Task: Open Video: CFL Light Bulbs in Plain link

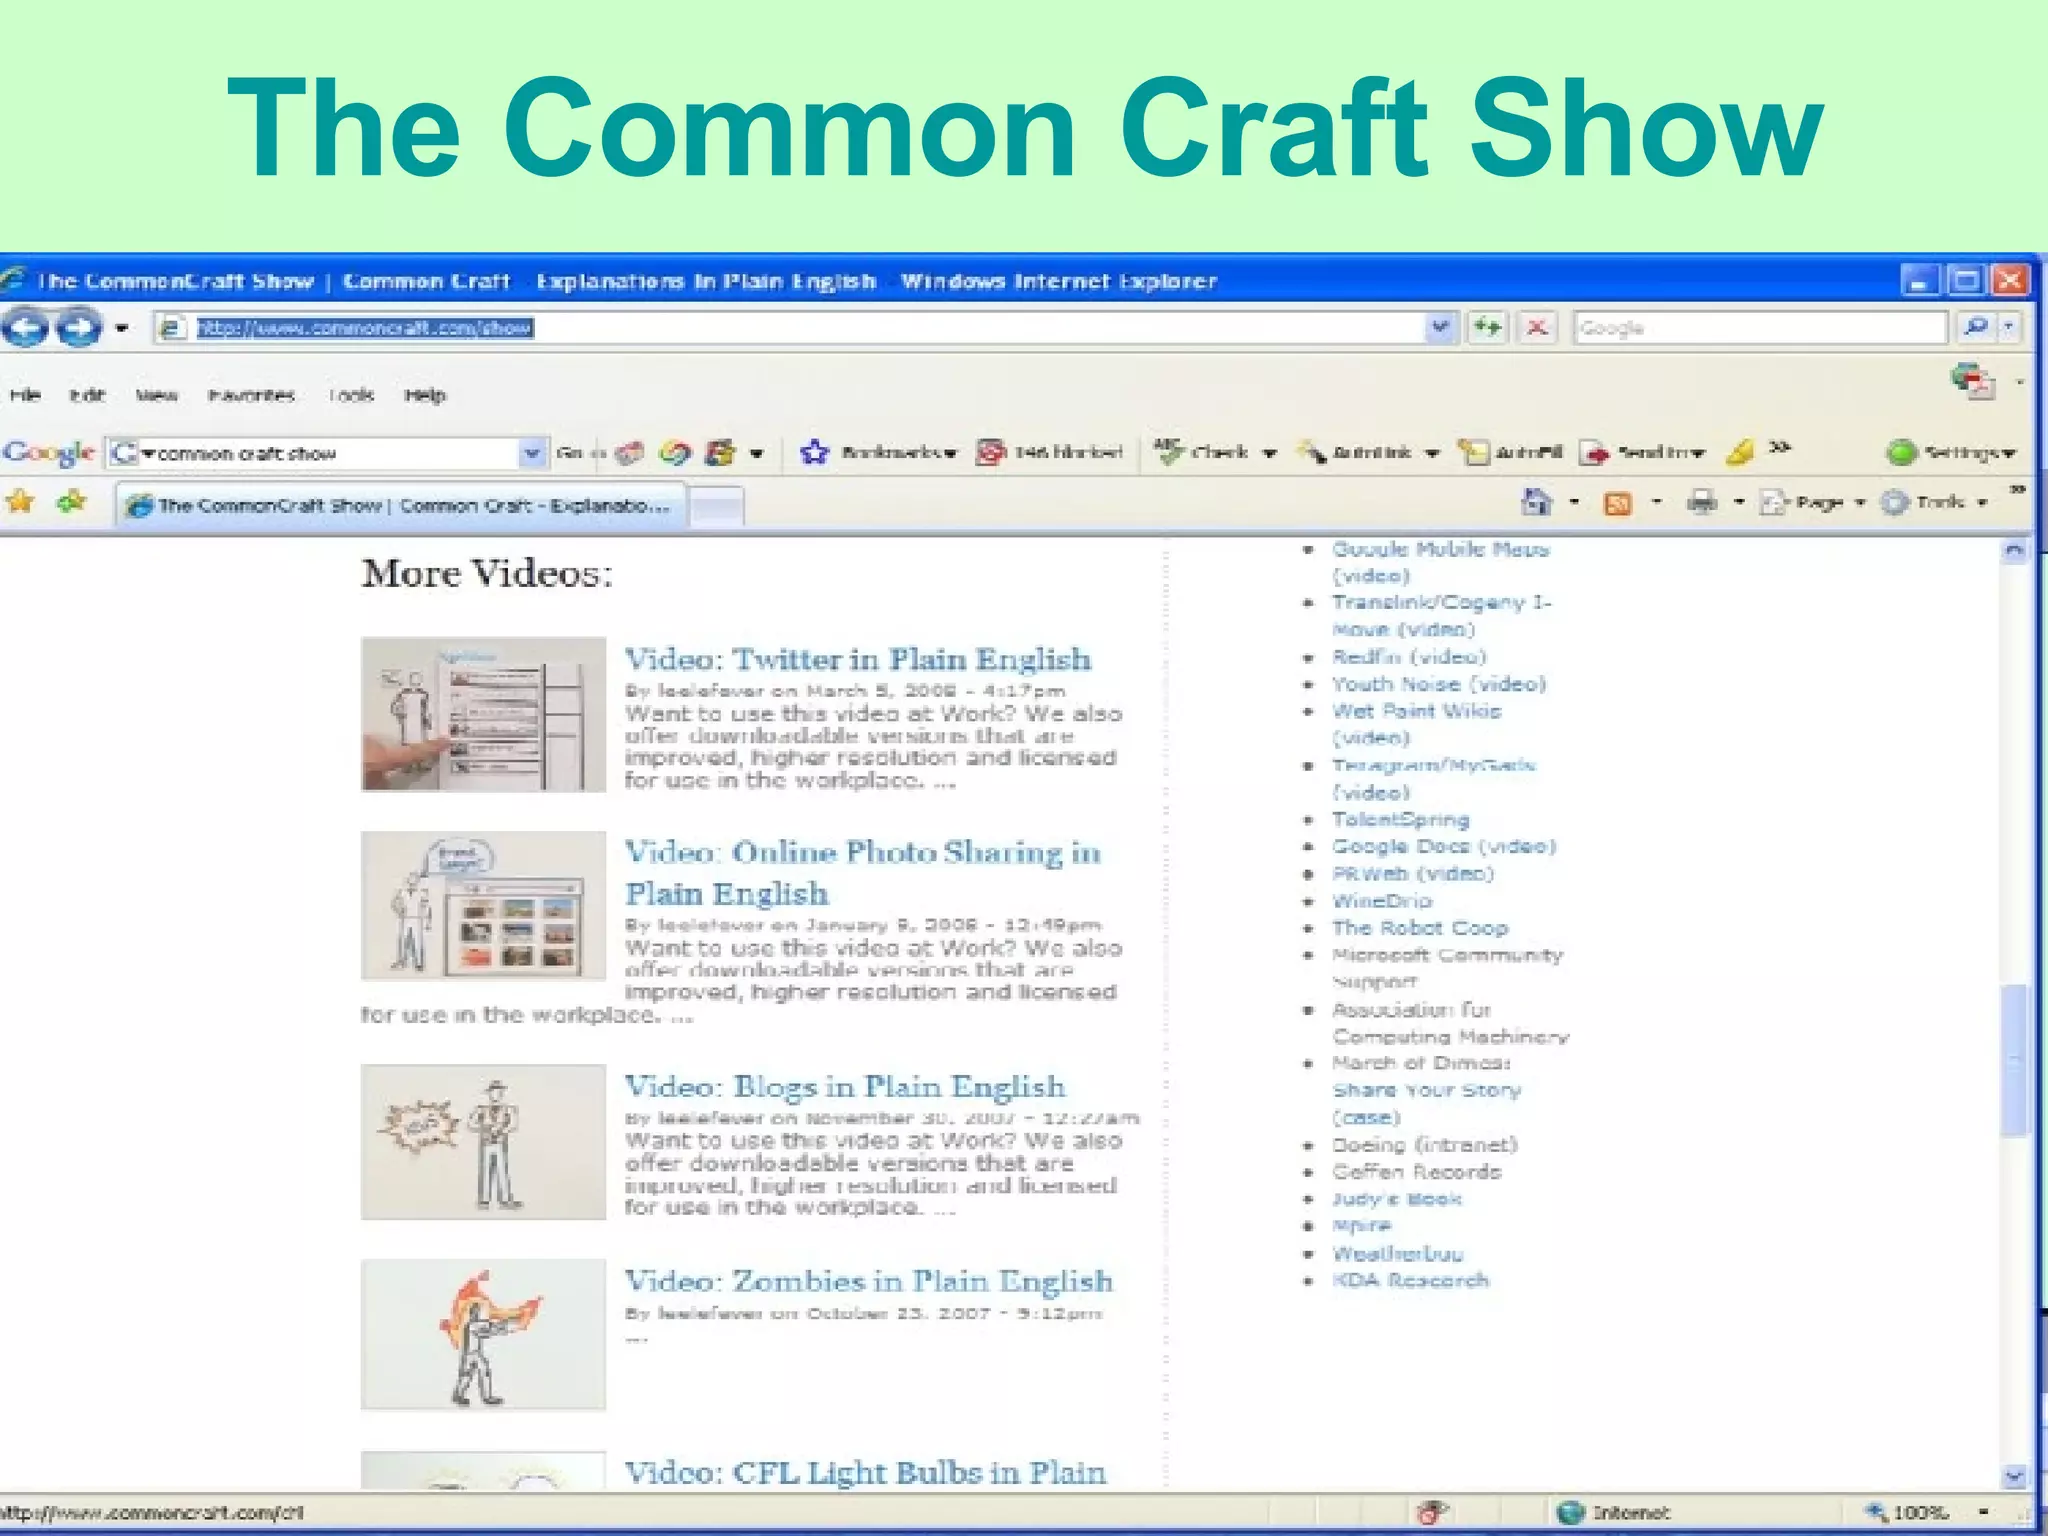Action: click(865, 1472)
